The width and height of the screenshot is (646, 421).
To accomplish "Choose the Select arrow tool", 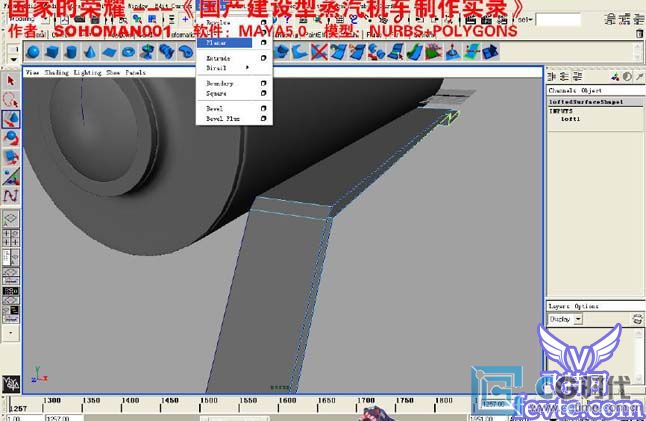I will [x=11, y=80].
